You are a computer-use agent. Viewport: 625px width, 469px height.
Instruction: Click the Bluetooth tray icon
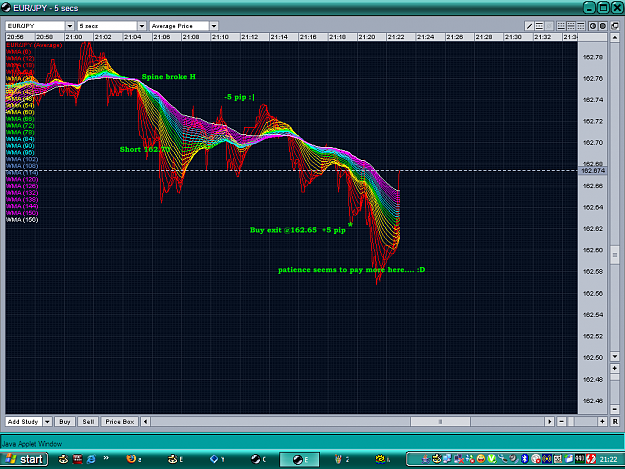pyautogui.click(x=525, y=459)
